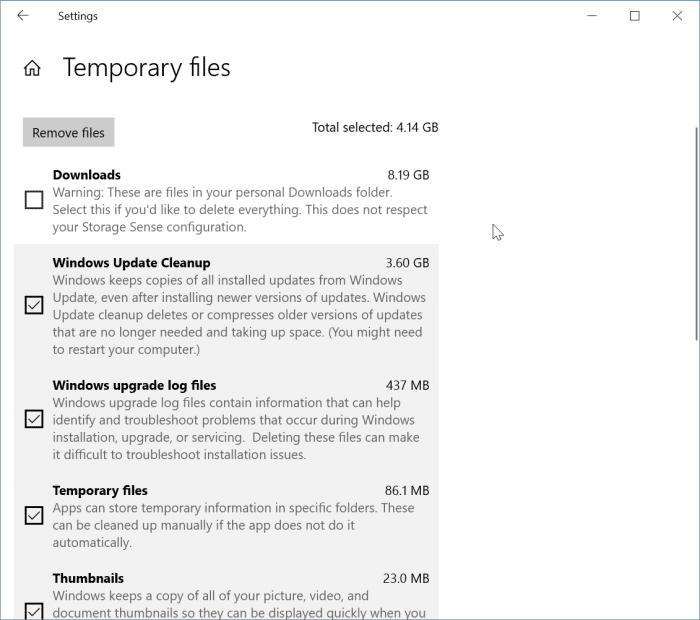Go back with the arrow icon
The width and height of the screenshot is (700, 620).
click(x=23, y=16)
